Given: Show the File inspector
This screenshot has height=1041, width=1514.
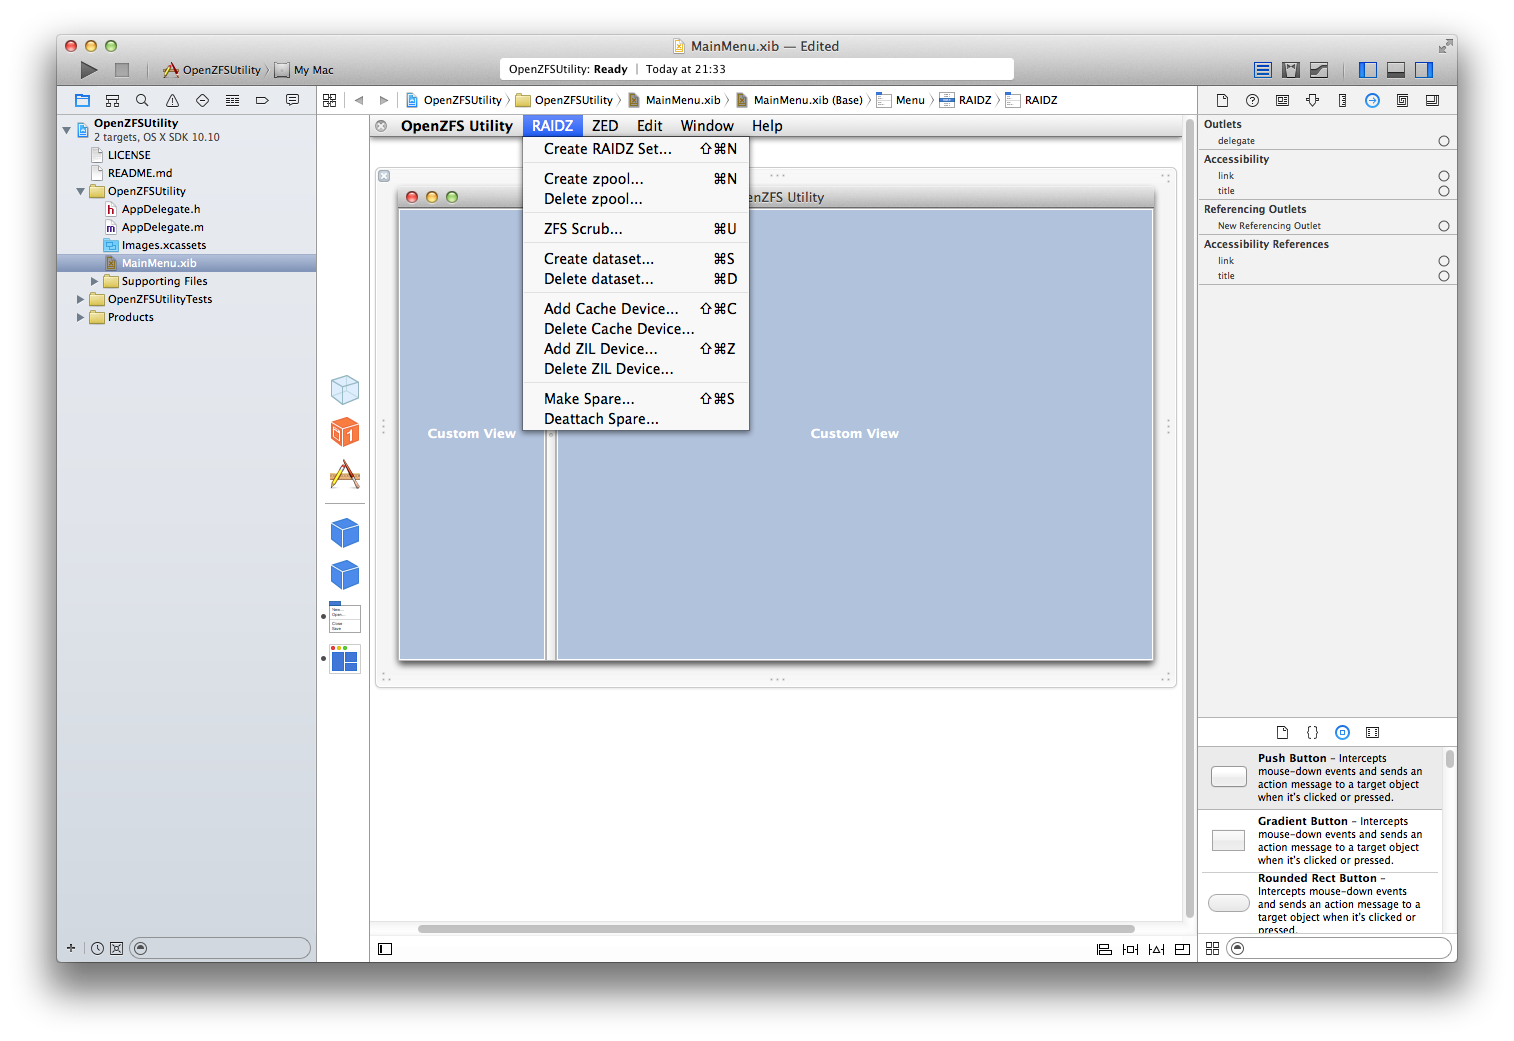Looking at the screenshot, I should coord(1222,100).
